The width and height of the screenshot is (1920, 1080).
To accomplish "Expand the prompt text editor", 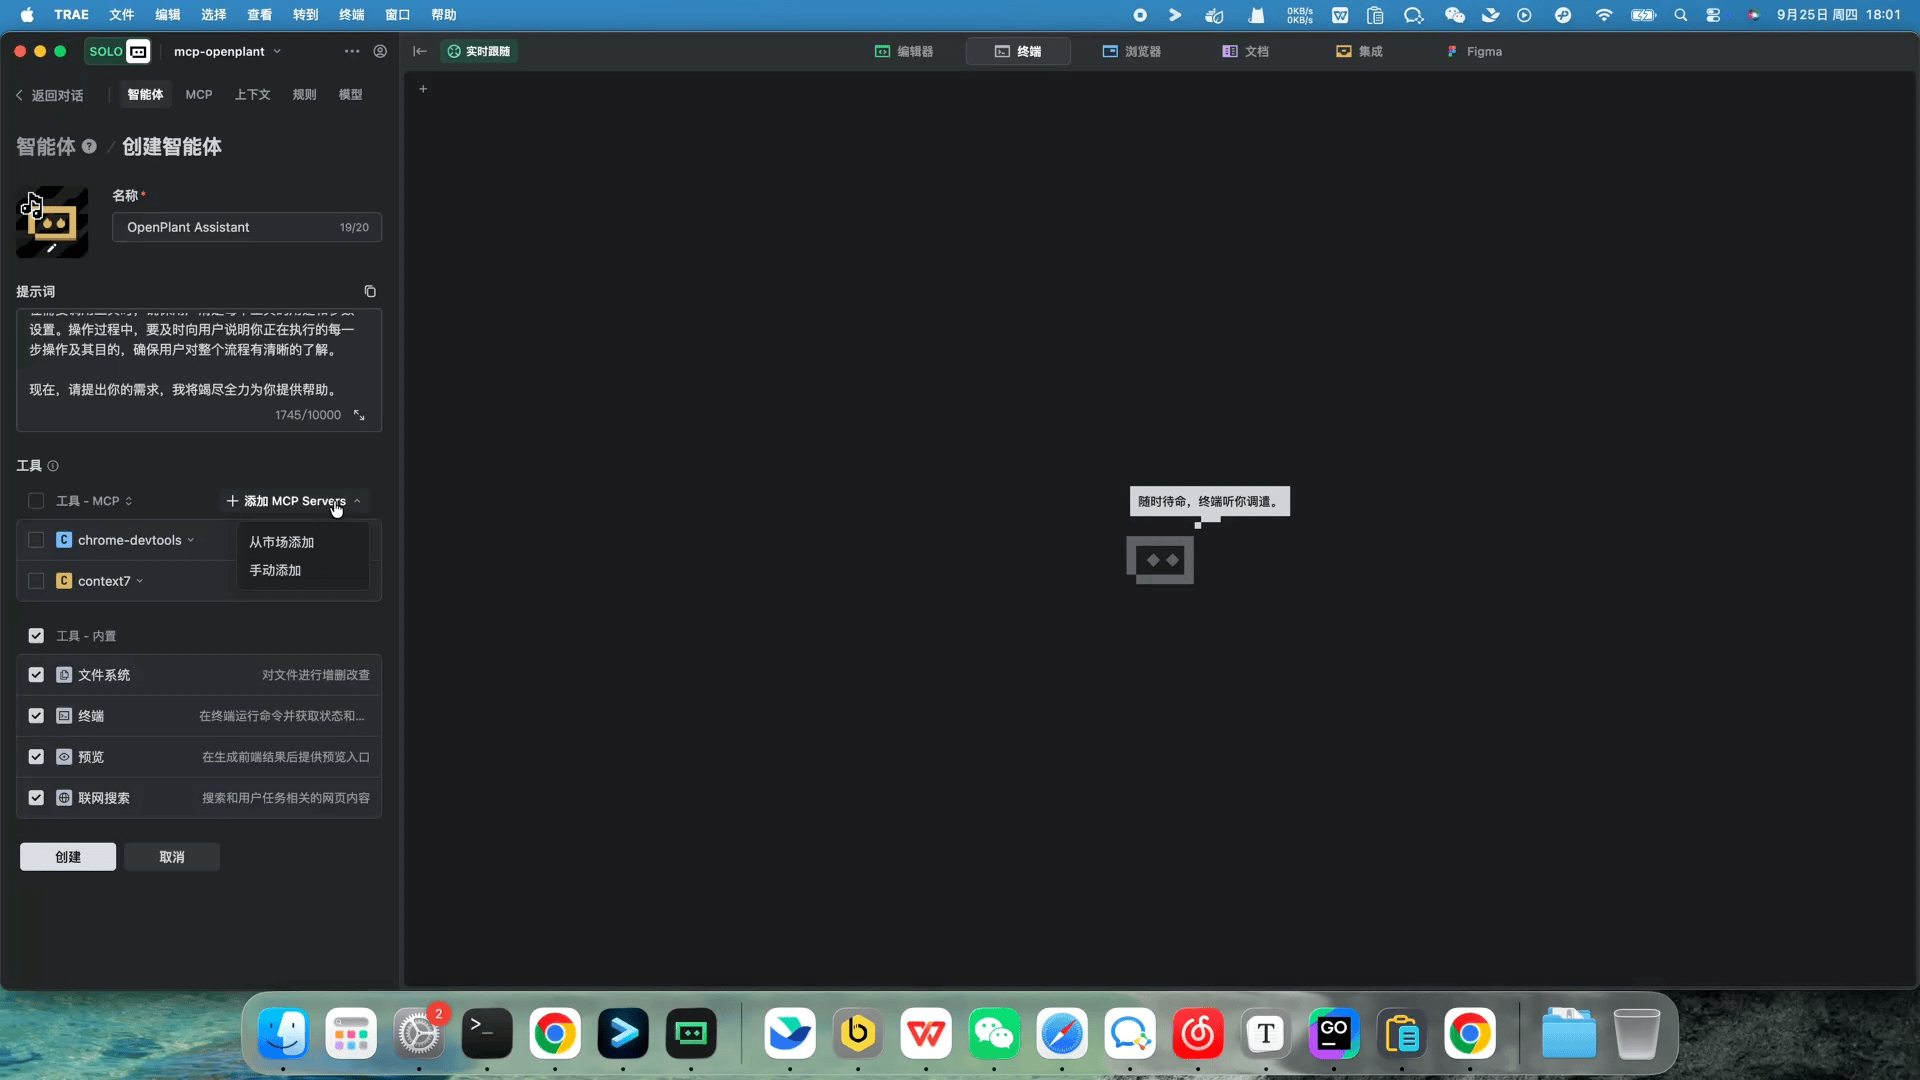I will tap(359, 415).
